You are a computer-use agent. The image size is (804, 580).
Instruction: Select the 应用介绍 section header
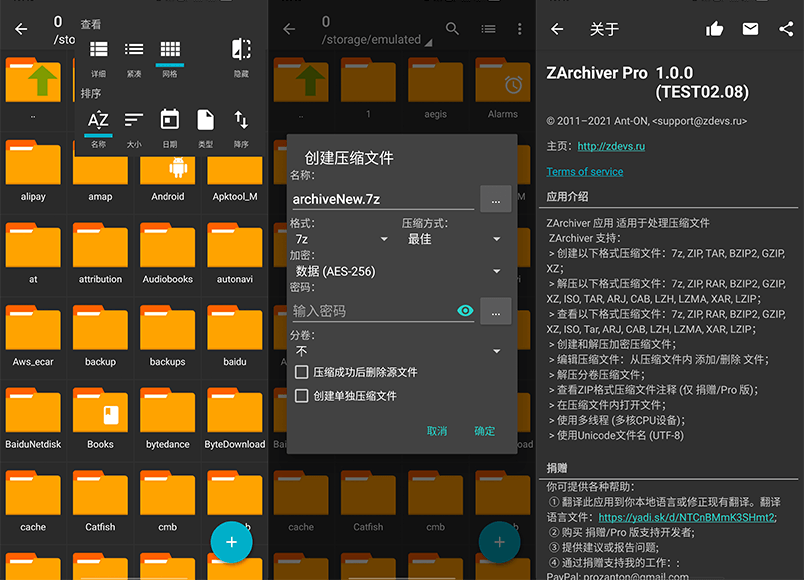[x=567, y=196]
